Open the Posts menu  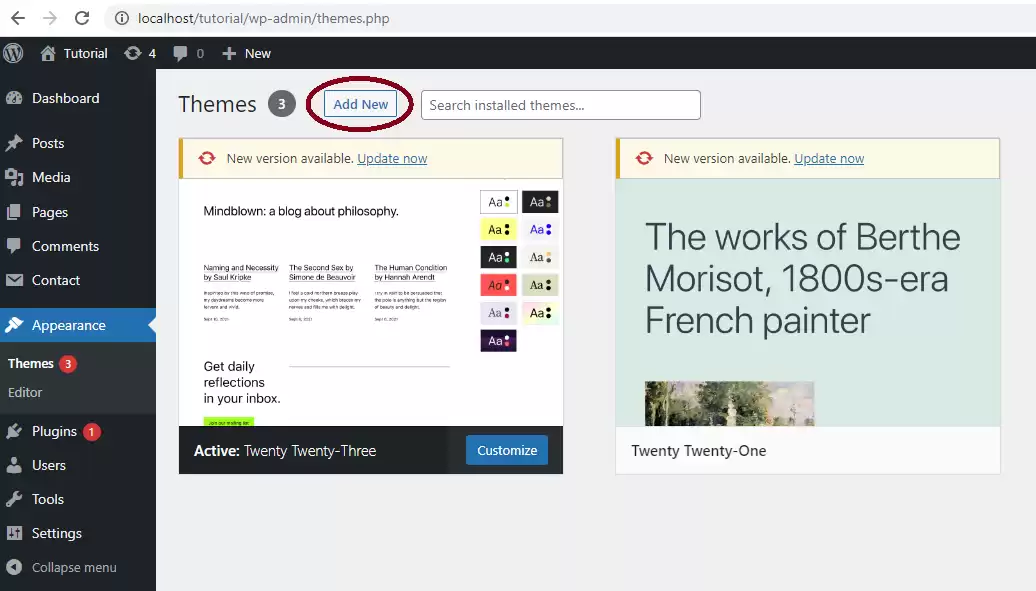pos(47,143)
